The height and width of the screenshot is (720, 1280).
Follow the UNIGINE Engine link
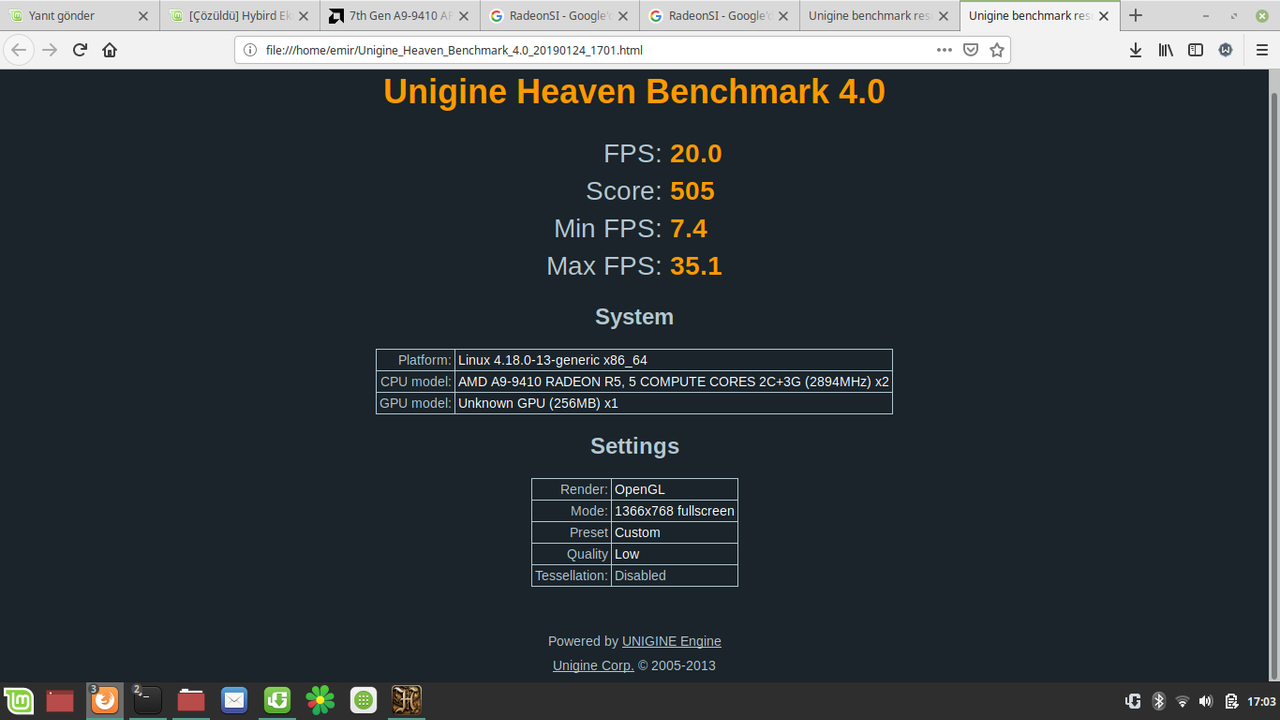pyautogui.click(x=671, y=641)
